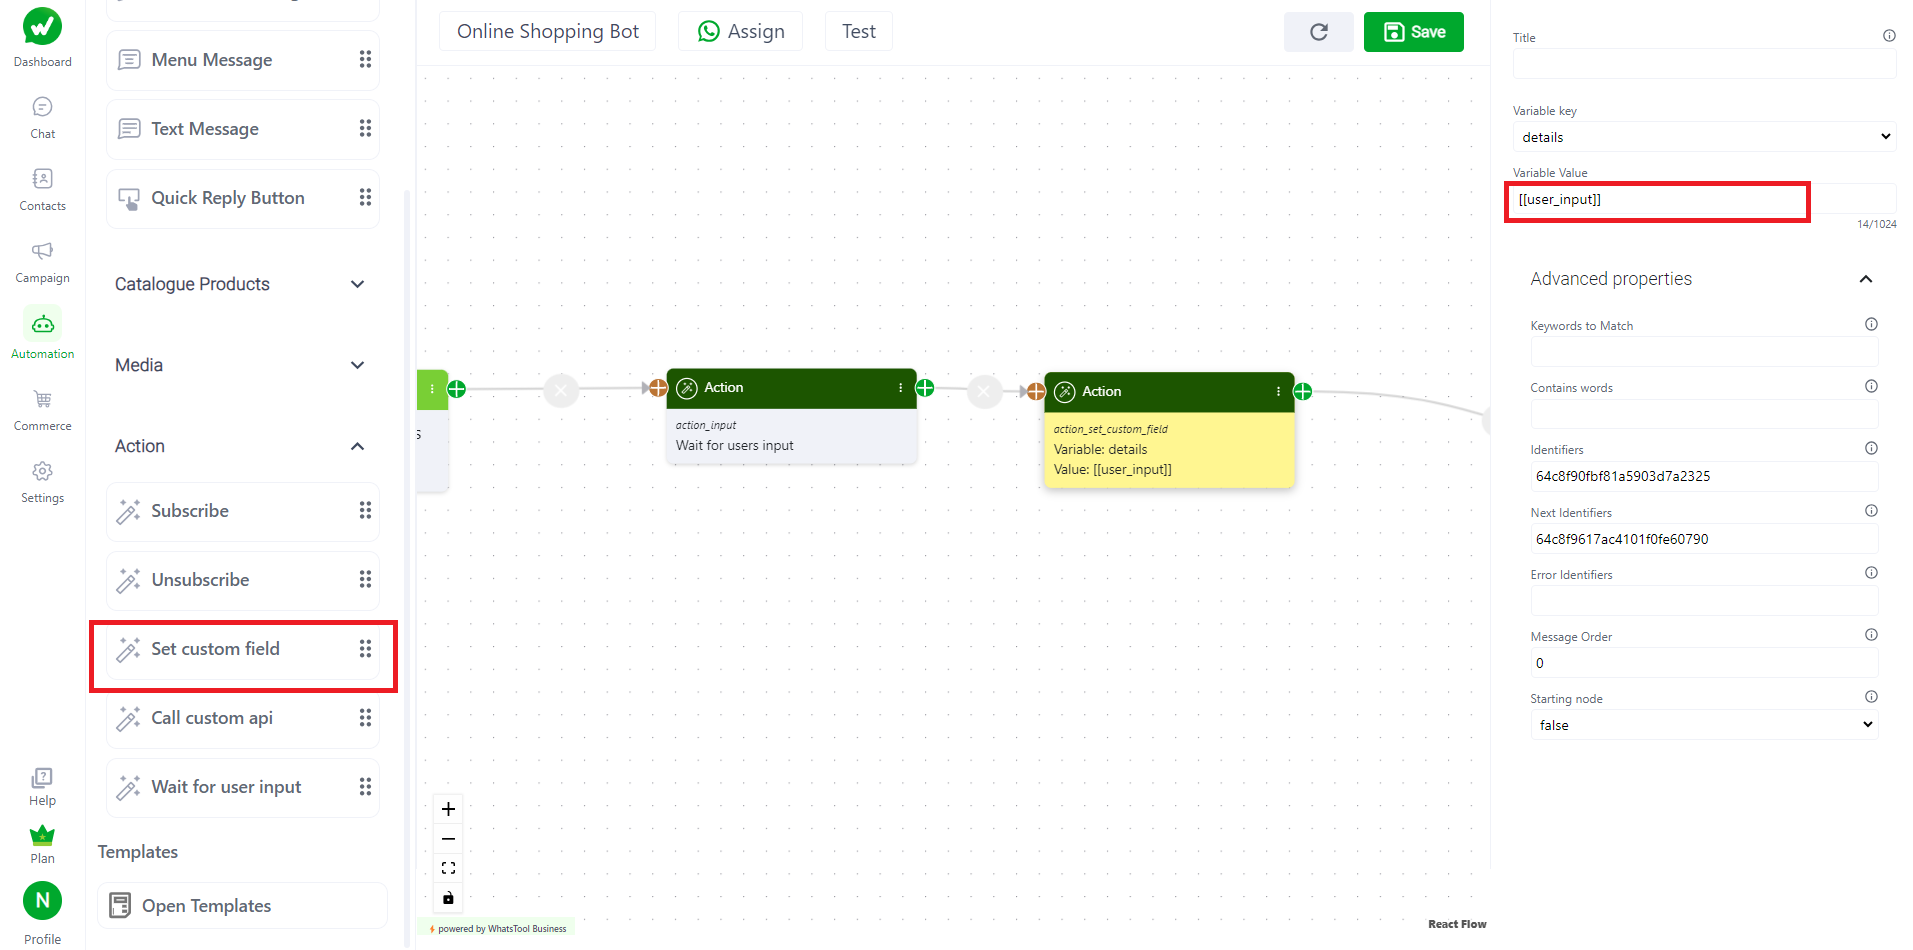This screenshot has height=950, width=1913.
Task: Delete the edge between the two Action nodes
Action: pyautogui.click(x=984, y=392)
